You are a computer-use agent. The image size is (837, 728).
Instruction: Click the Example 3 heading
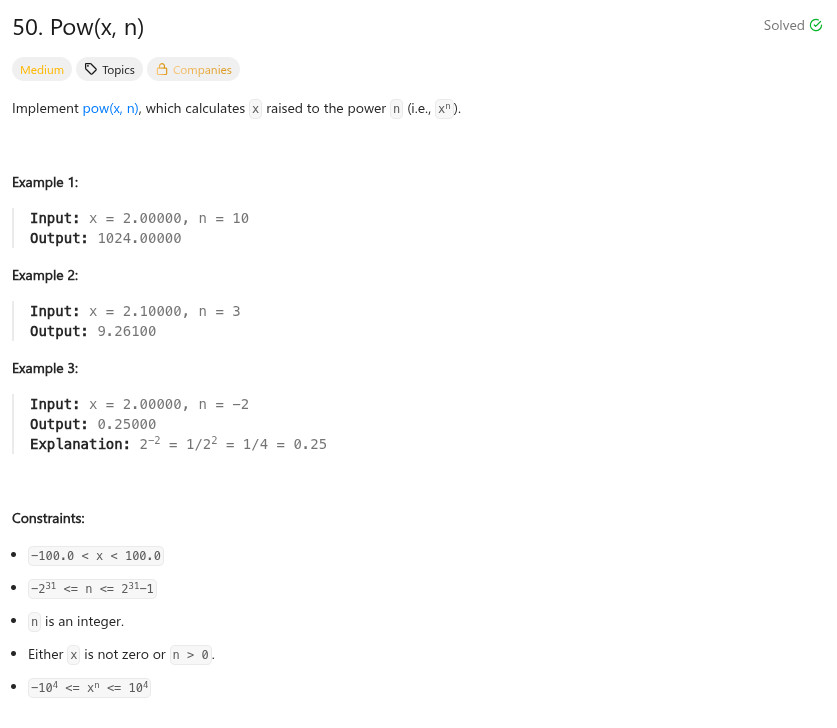[x=45, y=368]
